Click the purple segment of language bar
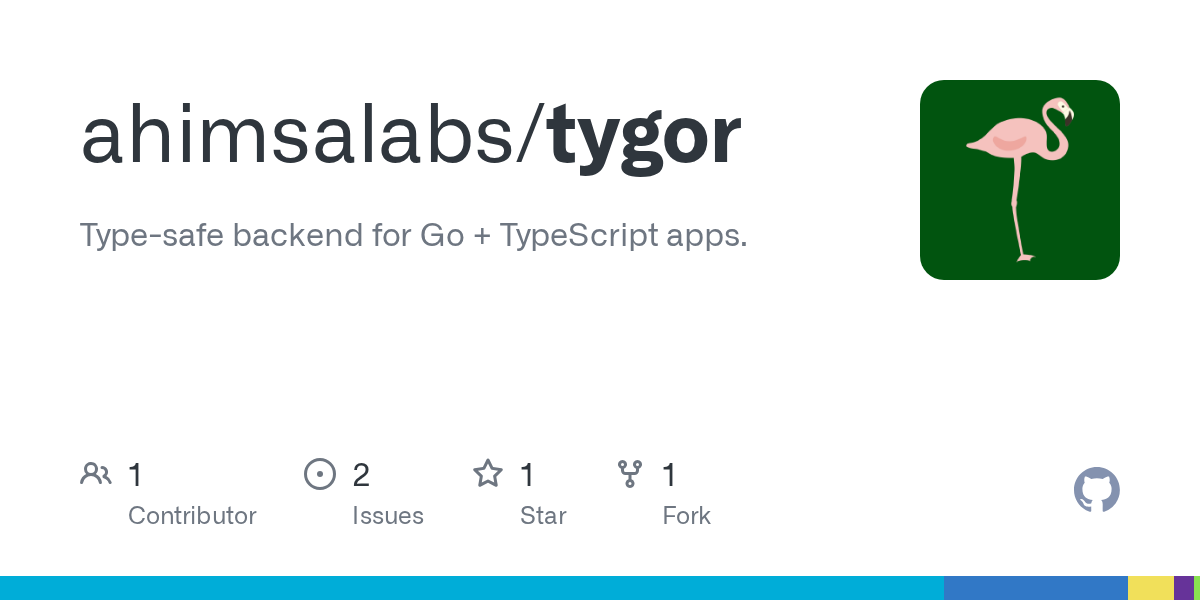Image resolution: width=1200 pixels, height=600 pixels. [x=1183, y=588]
